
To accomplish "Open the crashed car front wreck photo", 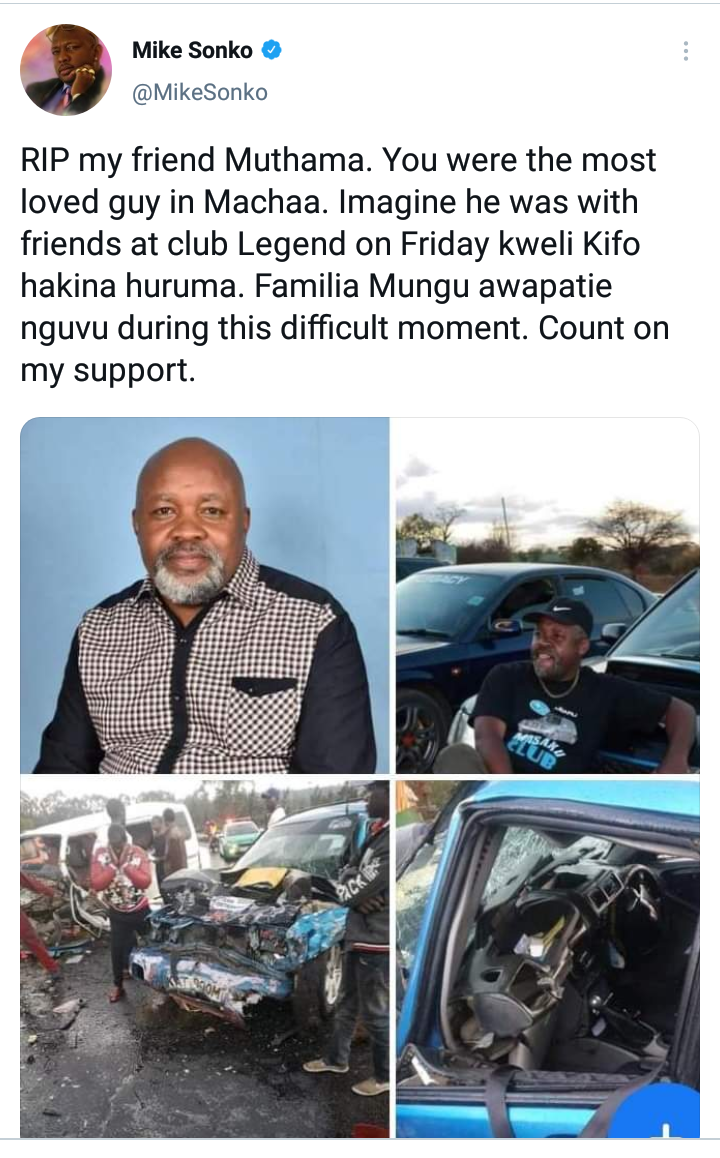I will (x=205, y=959).
